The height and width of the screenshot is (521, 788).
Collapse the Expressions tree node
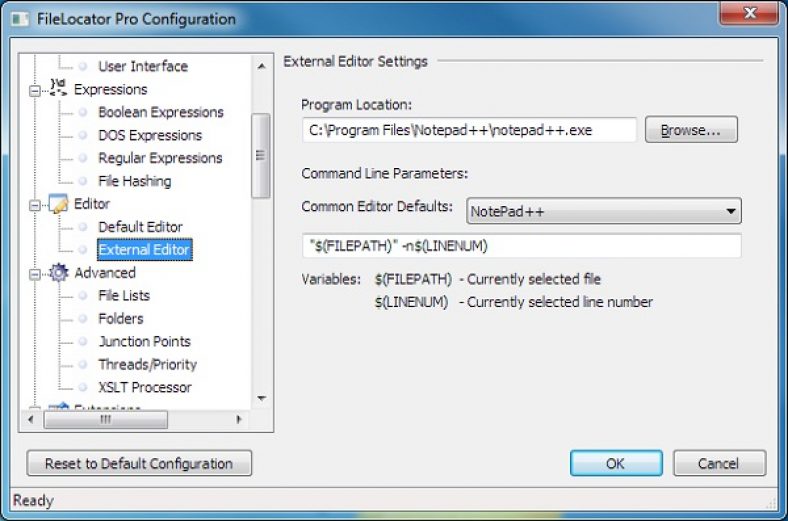[35, 91]
